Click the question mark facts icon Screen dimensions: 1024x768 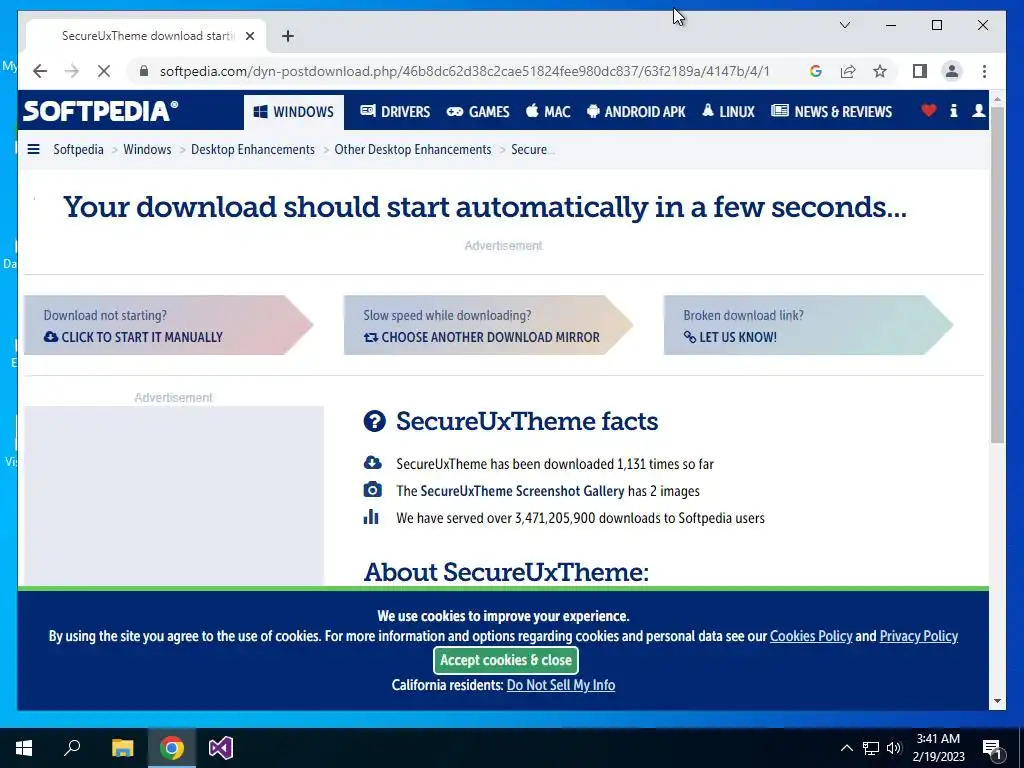tap(375, 421)
